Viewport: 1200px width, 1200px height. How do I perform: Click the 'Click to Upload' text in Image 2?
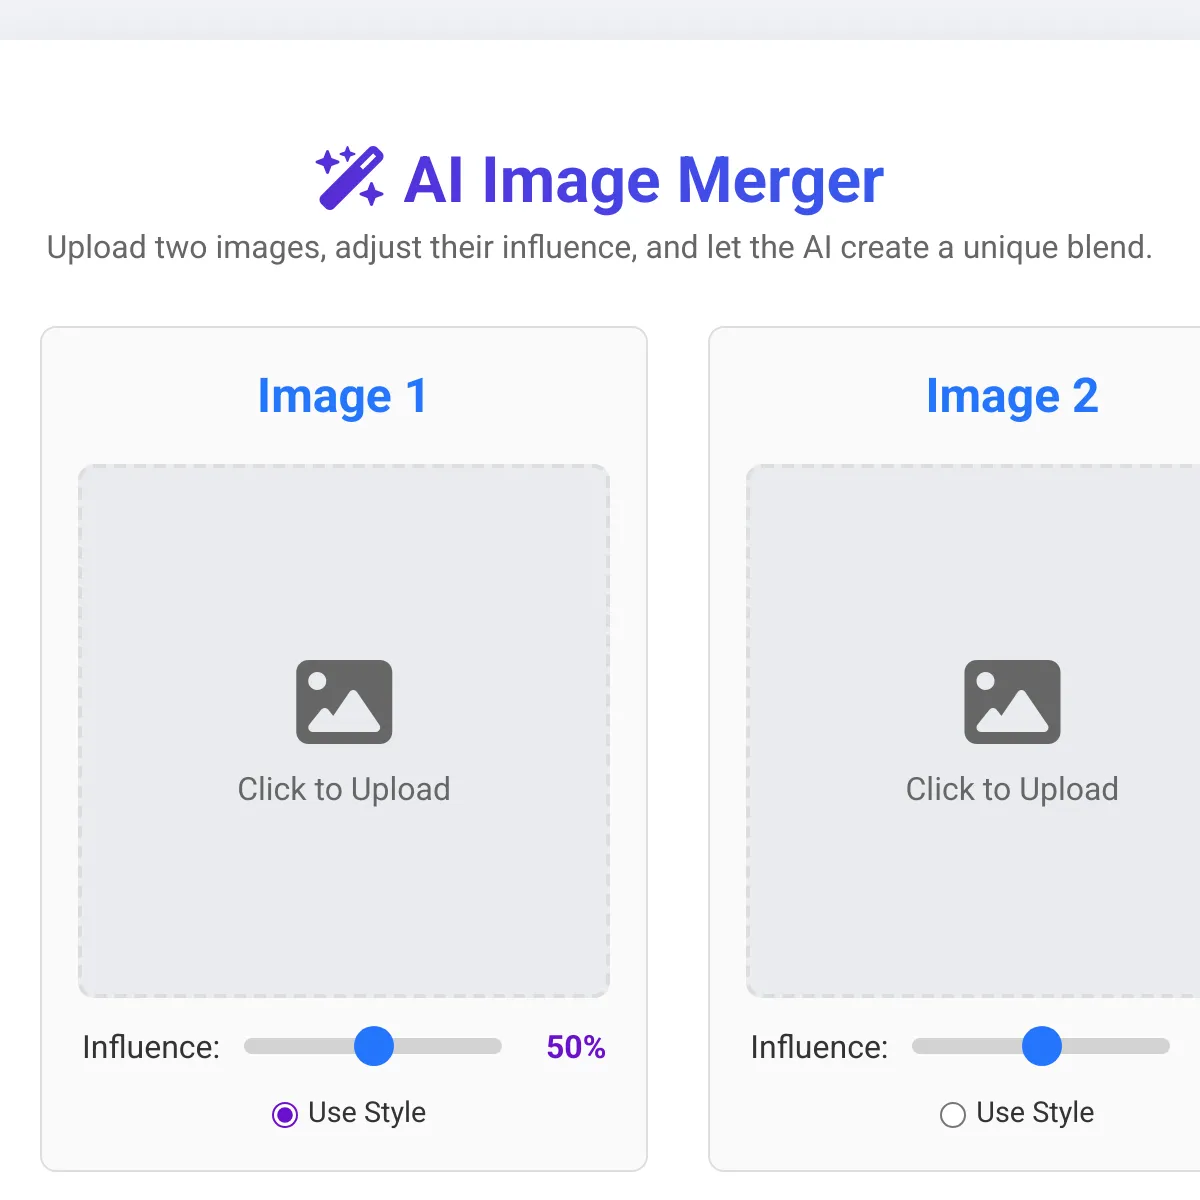pos(1012,789)
